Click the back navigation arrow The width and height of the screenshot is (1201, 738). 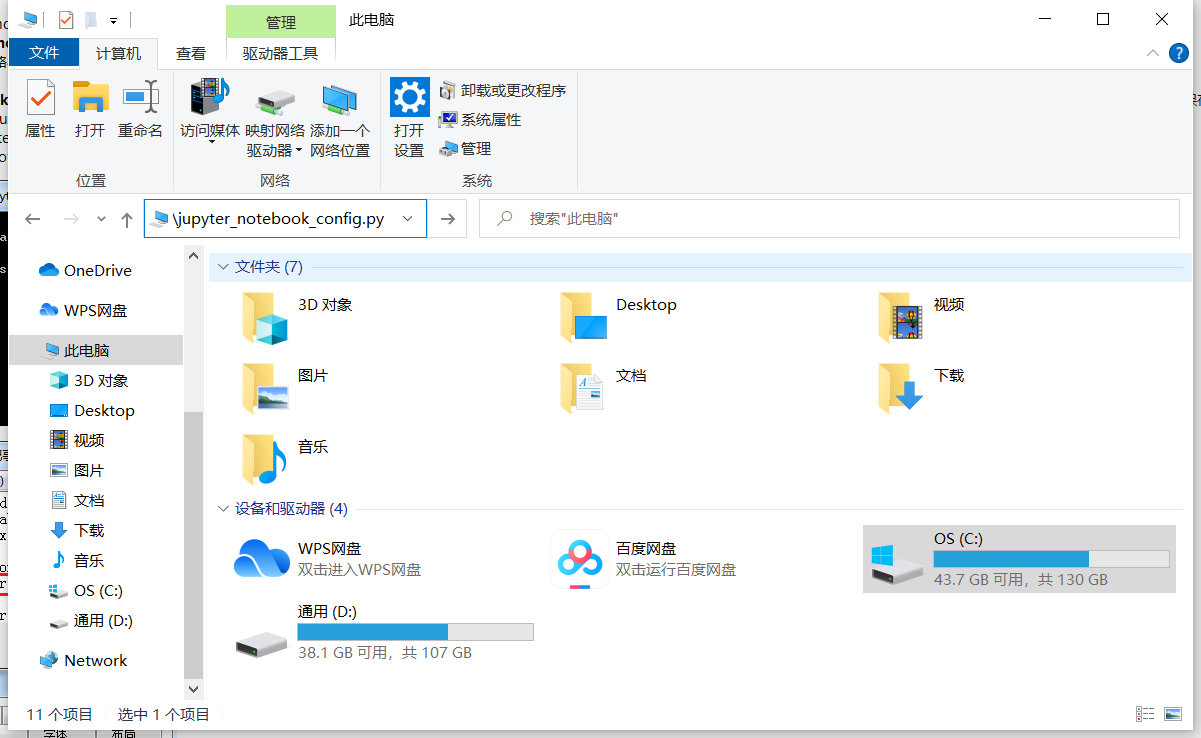(x=32, y=218)
